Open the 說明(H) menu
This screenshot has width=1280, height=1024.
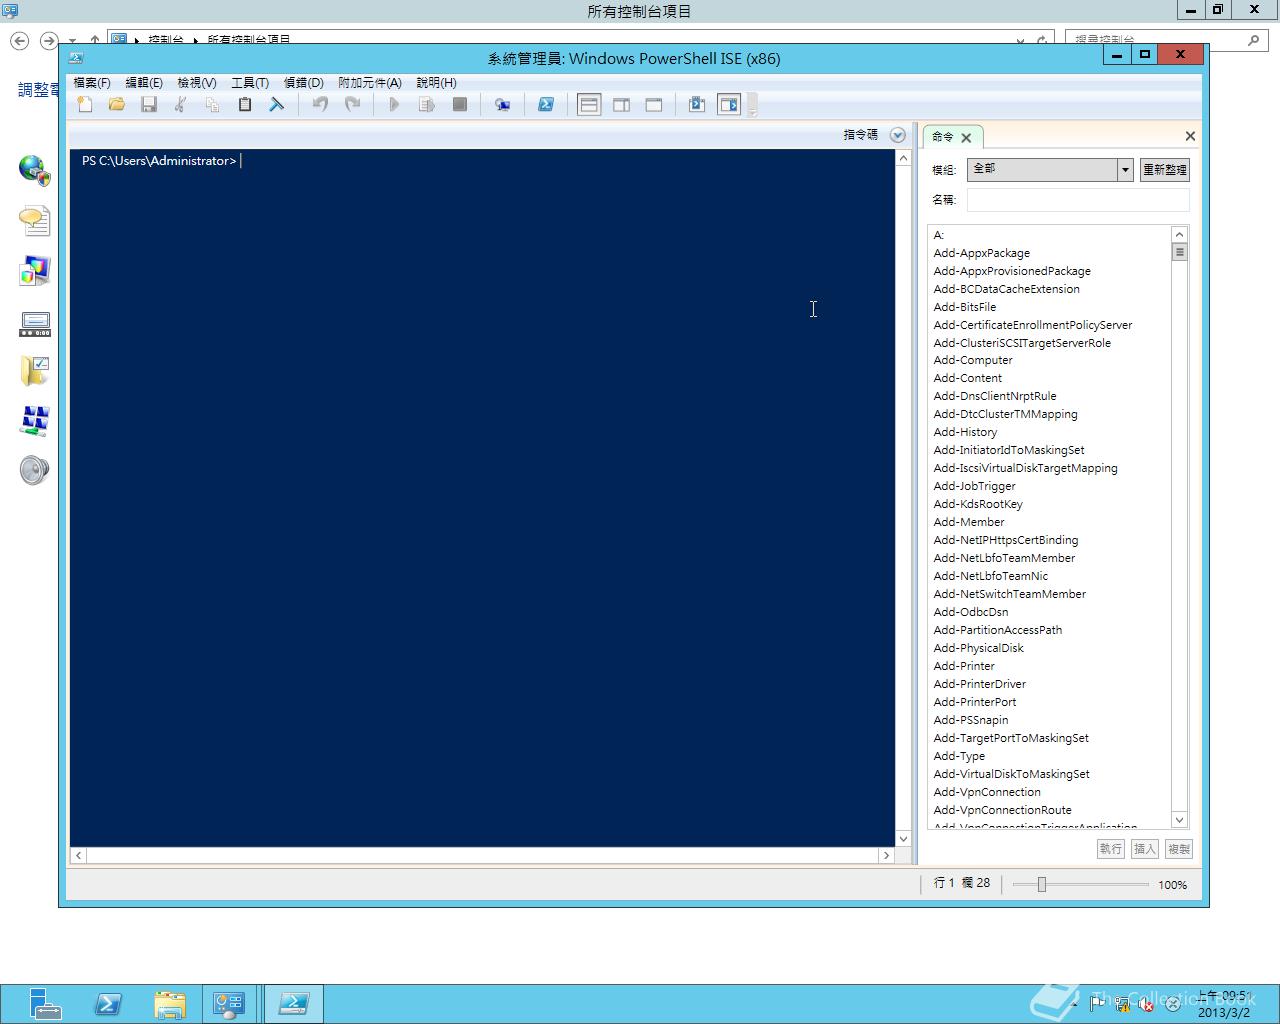[437, 83]
